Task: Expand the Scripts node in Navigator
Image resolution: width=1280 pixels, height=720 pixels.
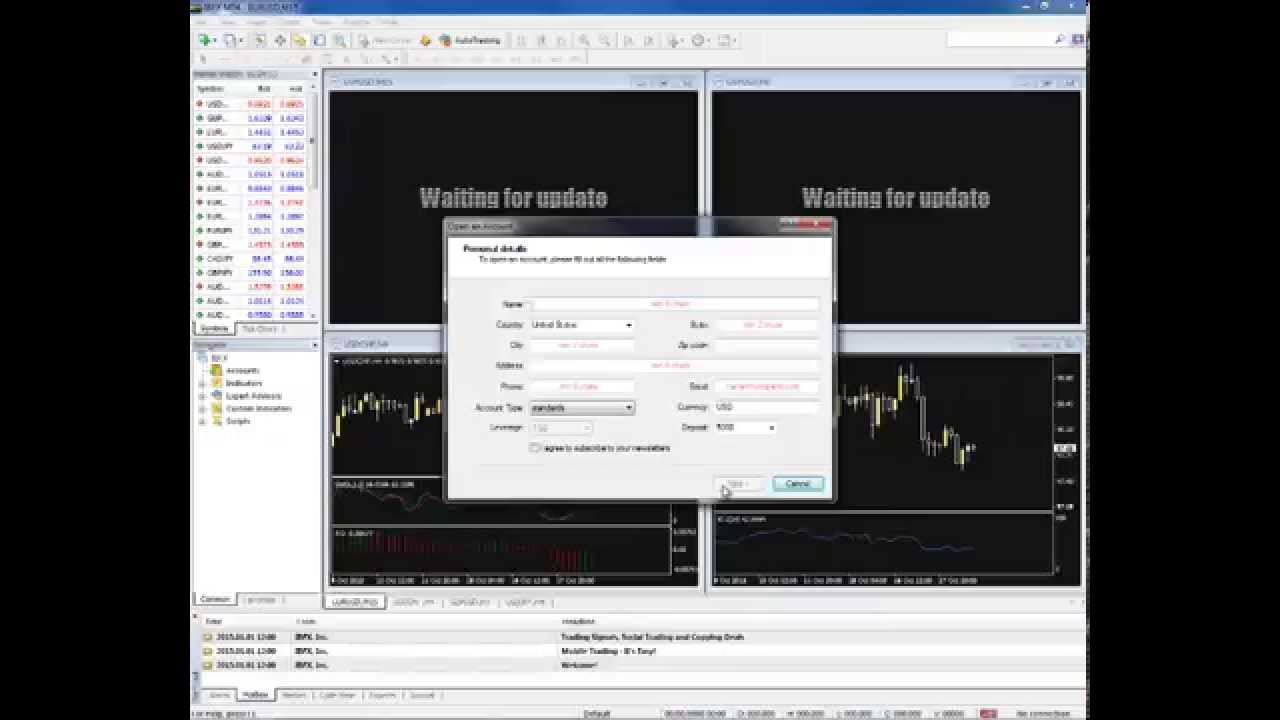Action: pyautogui.click(x=203, y=421)
